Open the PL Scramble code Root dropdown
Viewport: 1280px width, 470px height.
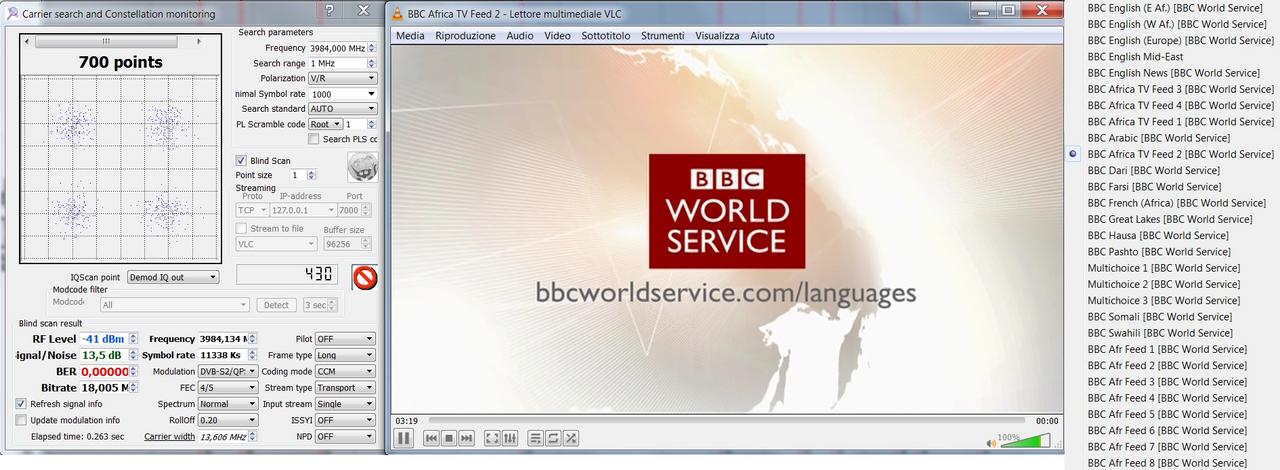point(325,124)
